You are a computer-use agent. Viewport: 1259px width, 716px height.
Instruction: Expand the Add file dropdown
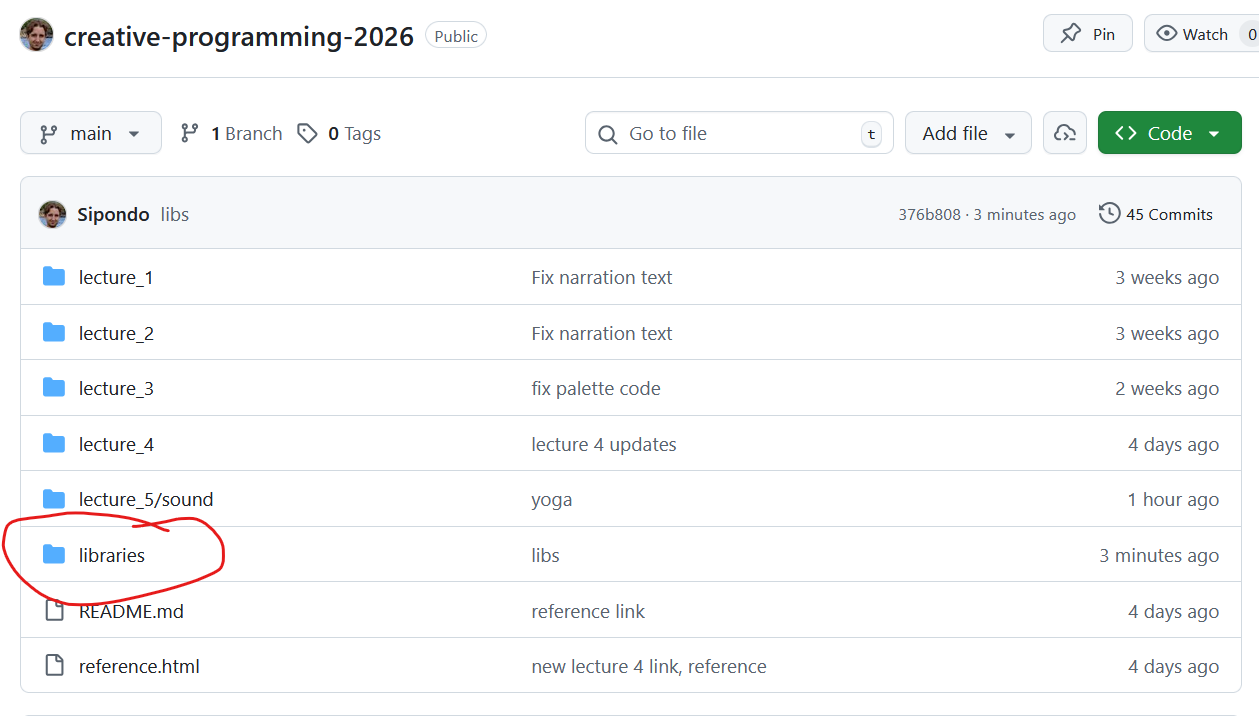(967, 133)
